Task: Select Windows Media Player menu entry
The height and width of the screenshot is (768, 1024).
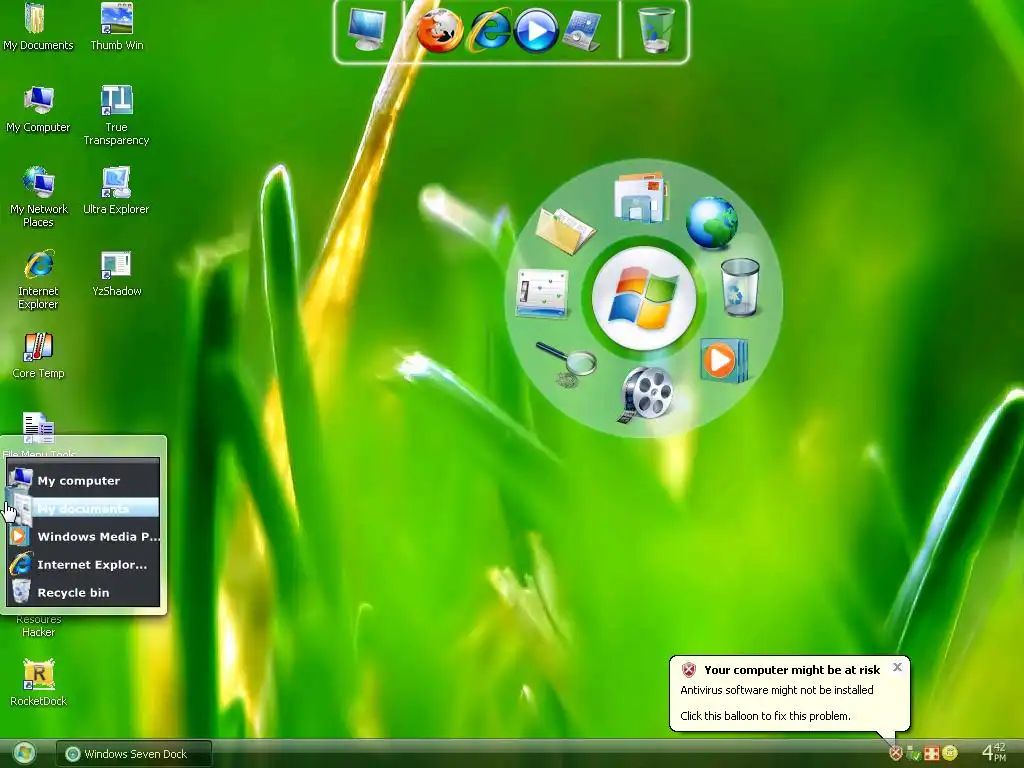Action: [84, 537]
